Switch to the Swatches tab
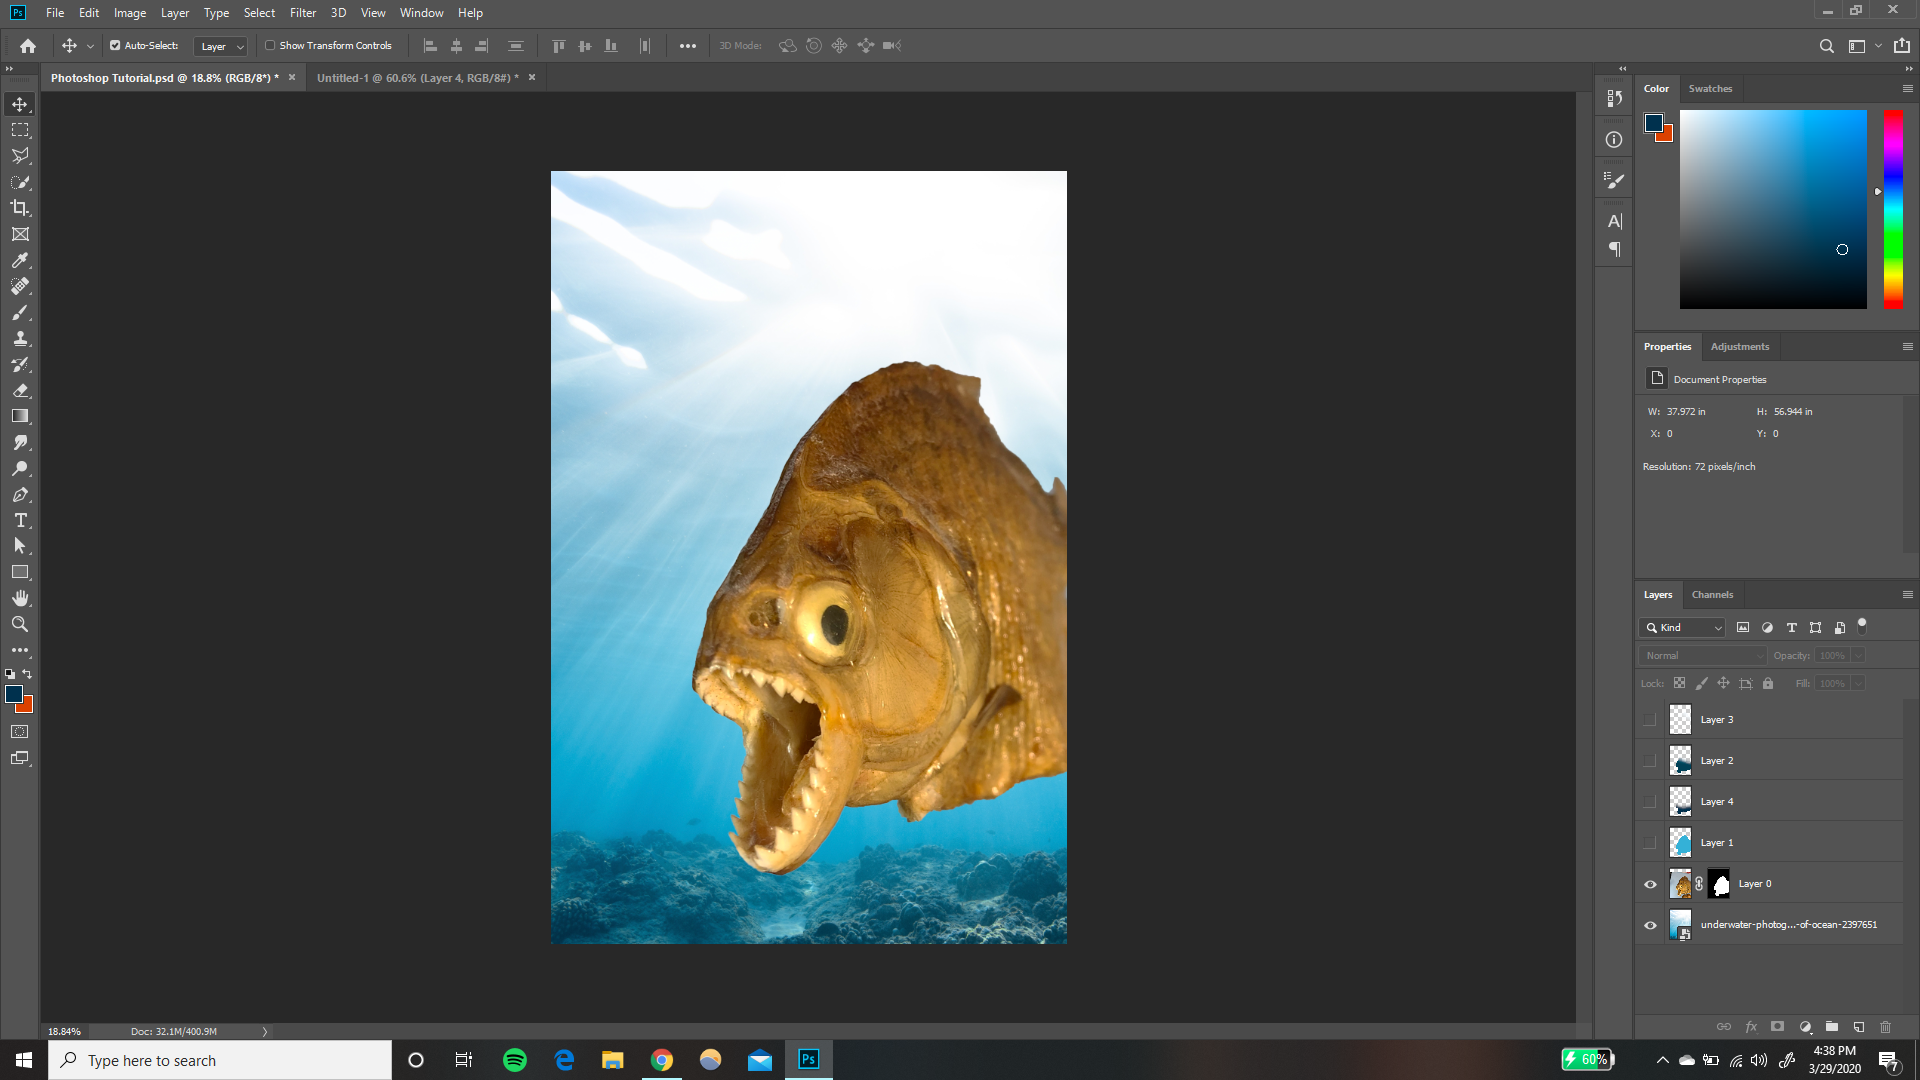Image resolution: width=1920 pixels, height=1080 pixels. coord(1710,88)
